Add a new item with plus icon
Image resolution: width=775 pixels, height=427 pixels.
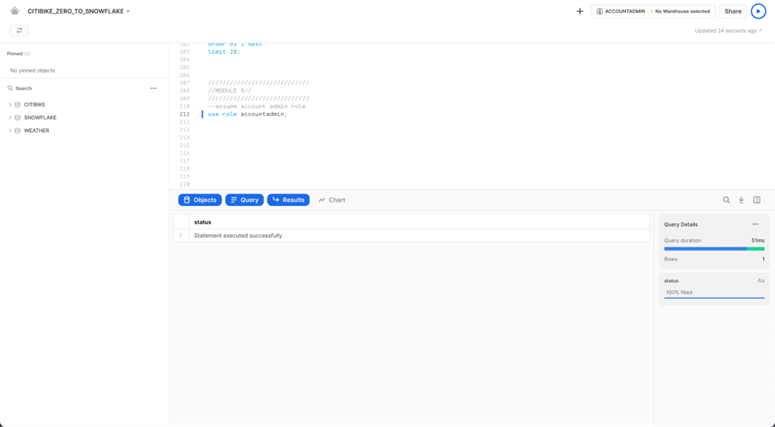(580, 11)
